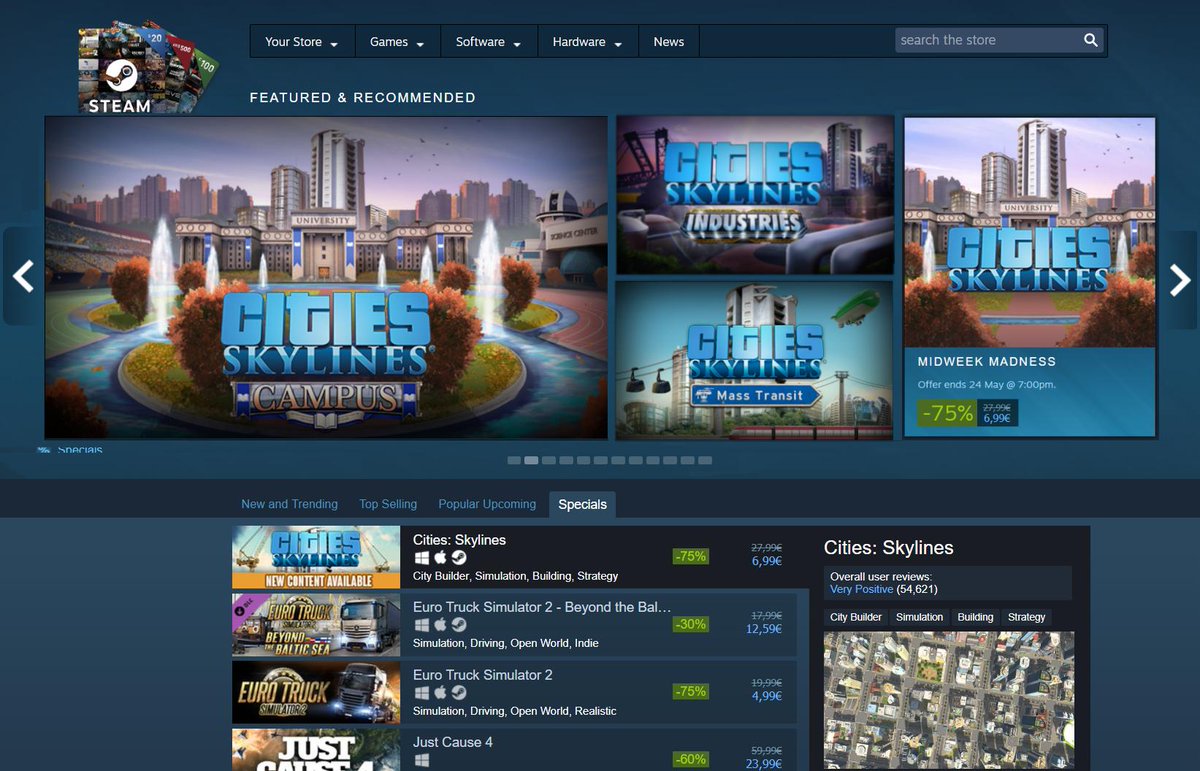Click Building tag in side panel

click(975, 617)
